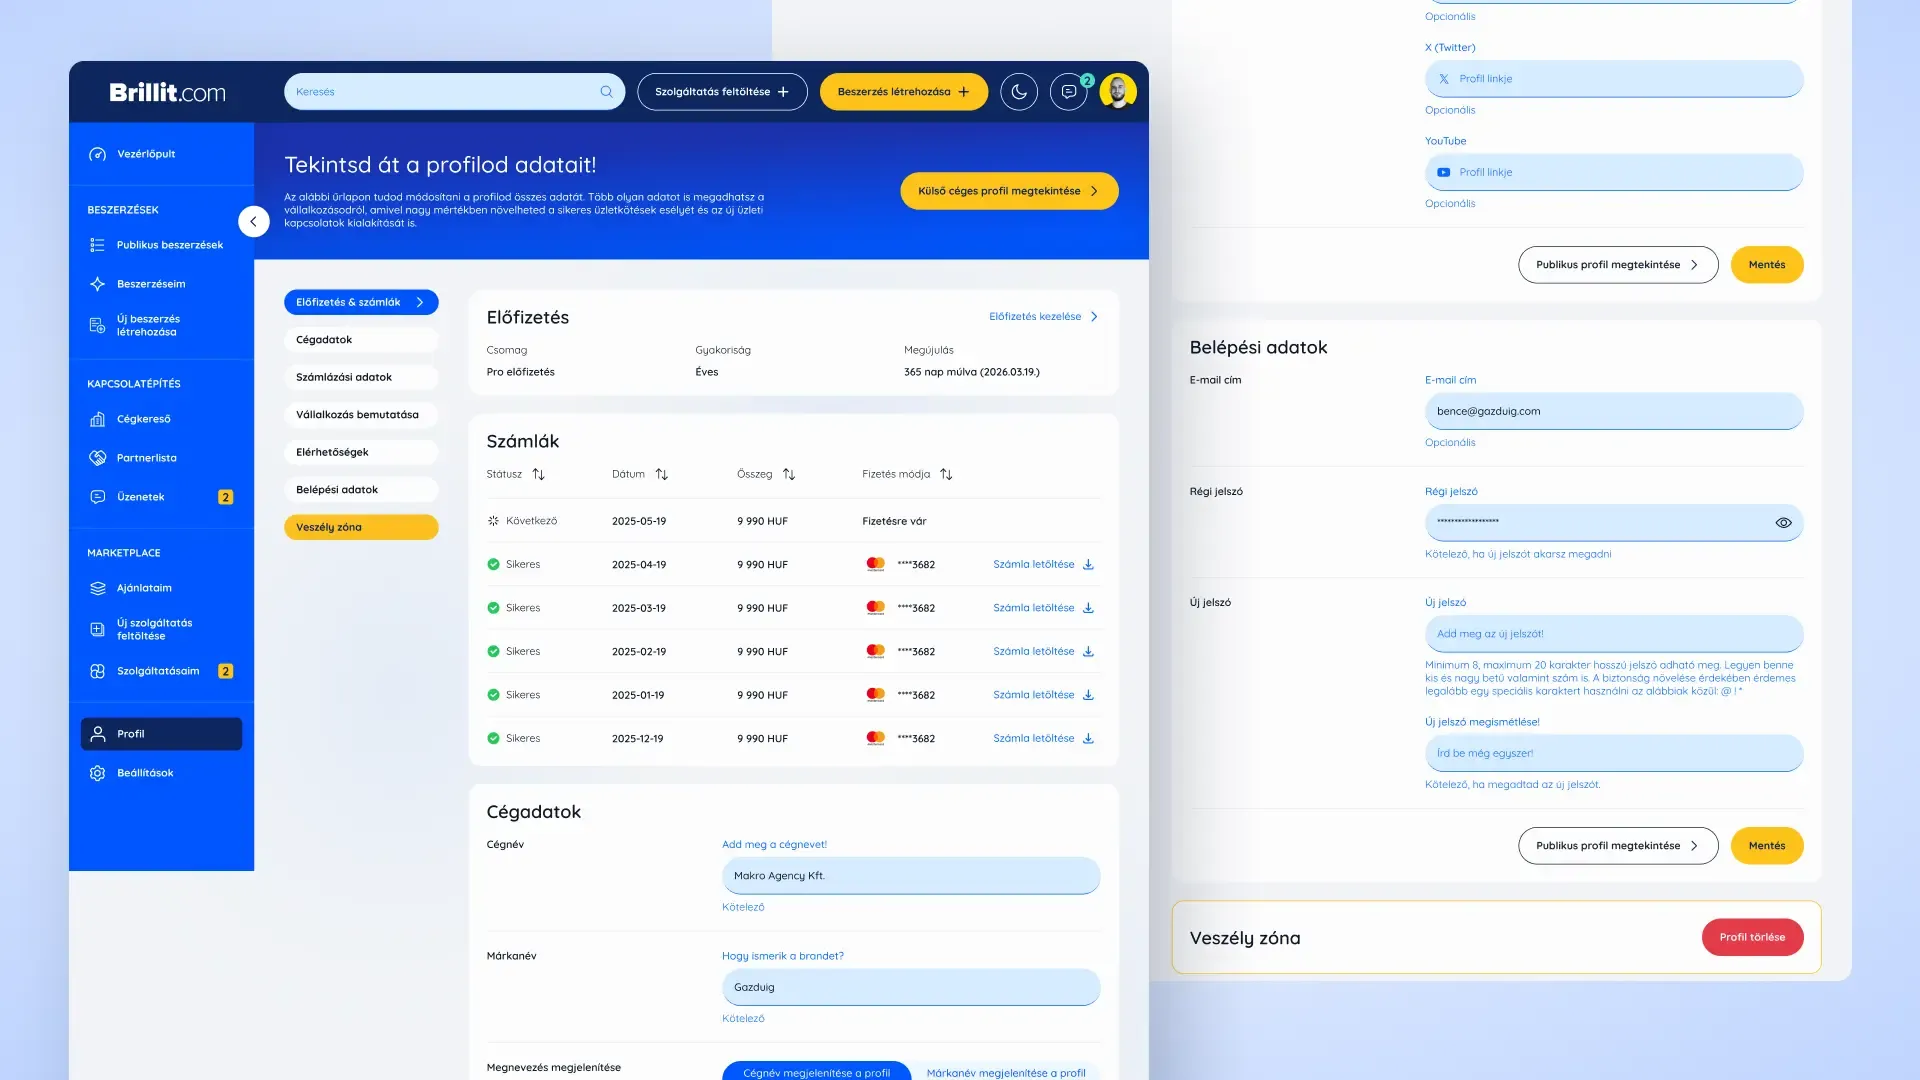Click Beszerzés létrehozása yellow button
1920x1080 pixels.
pos(903,92)
